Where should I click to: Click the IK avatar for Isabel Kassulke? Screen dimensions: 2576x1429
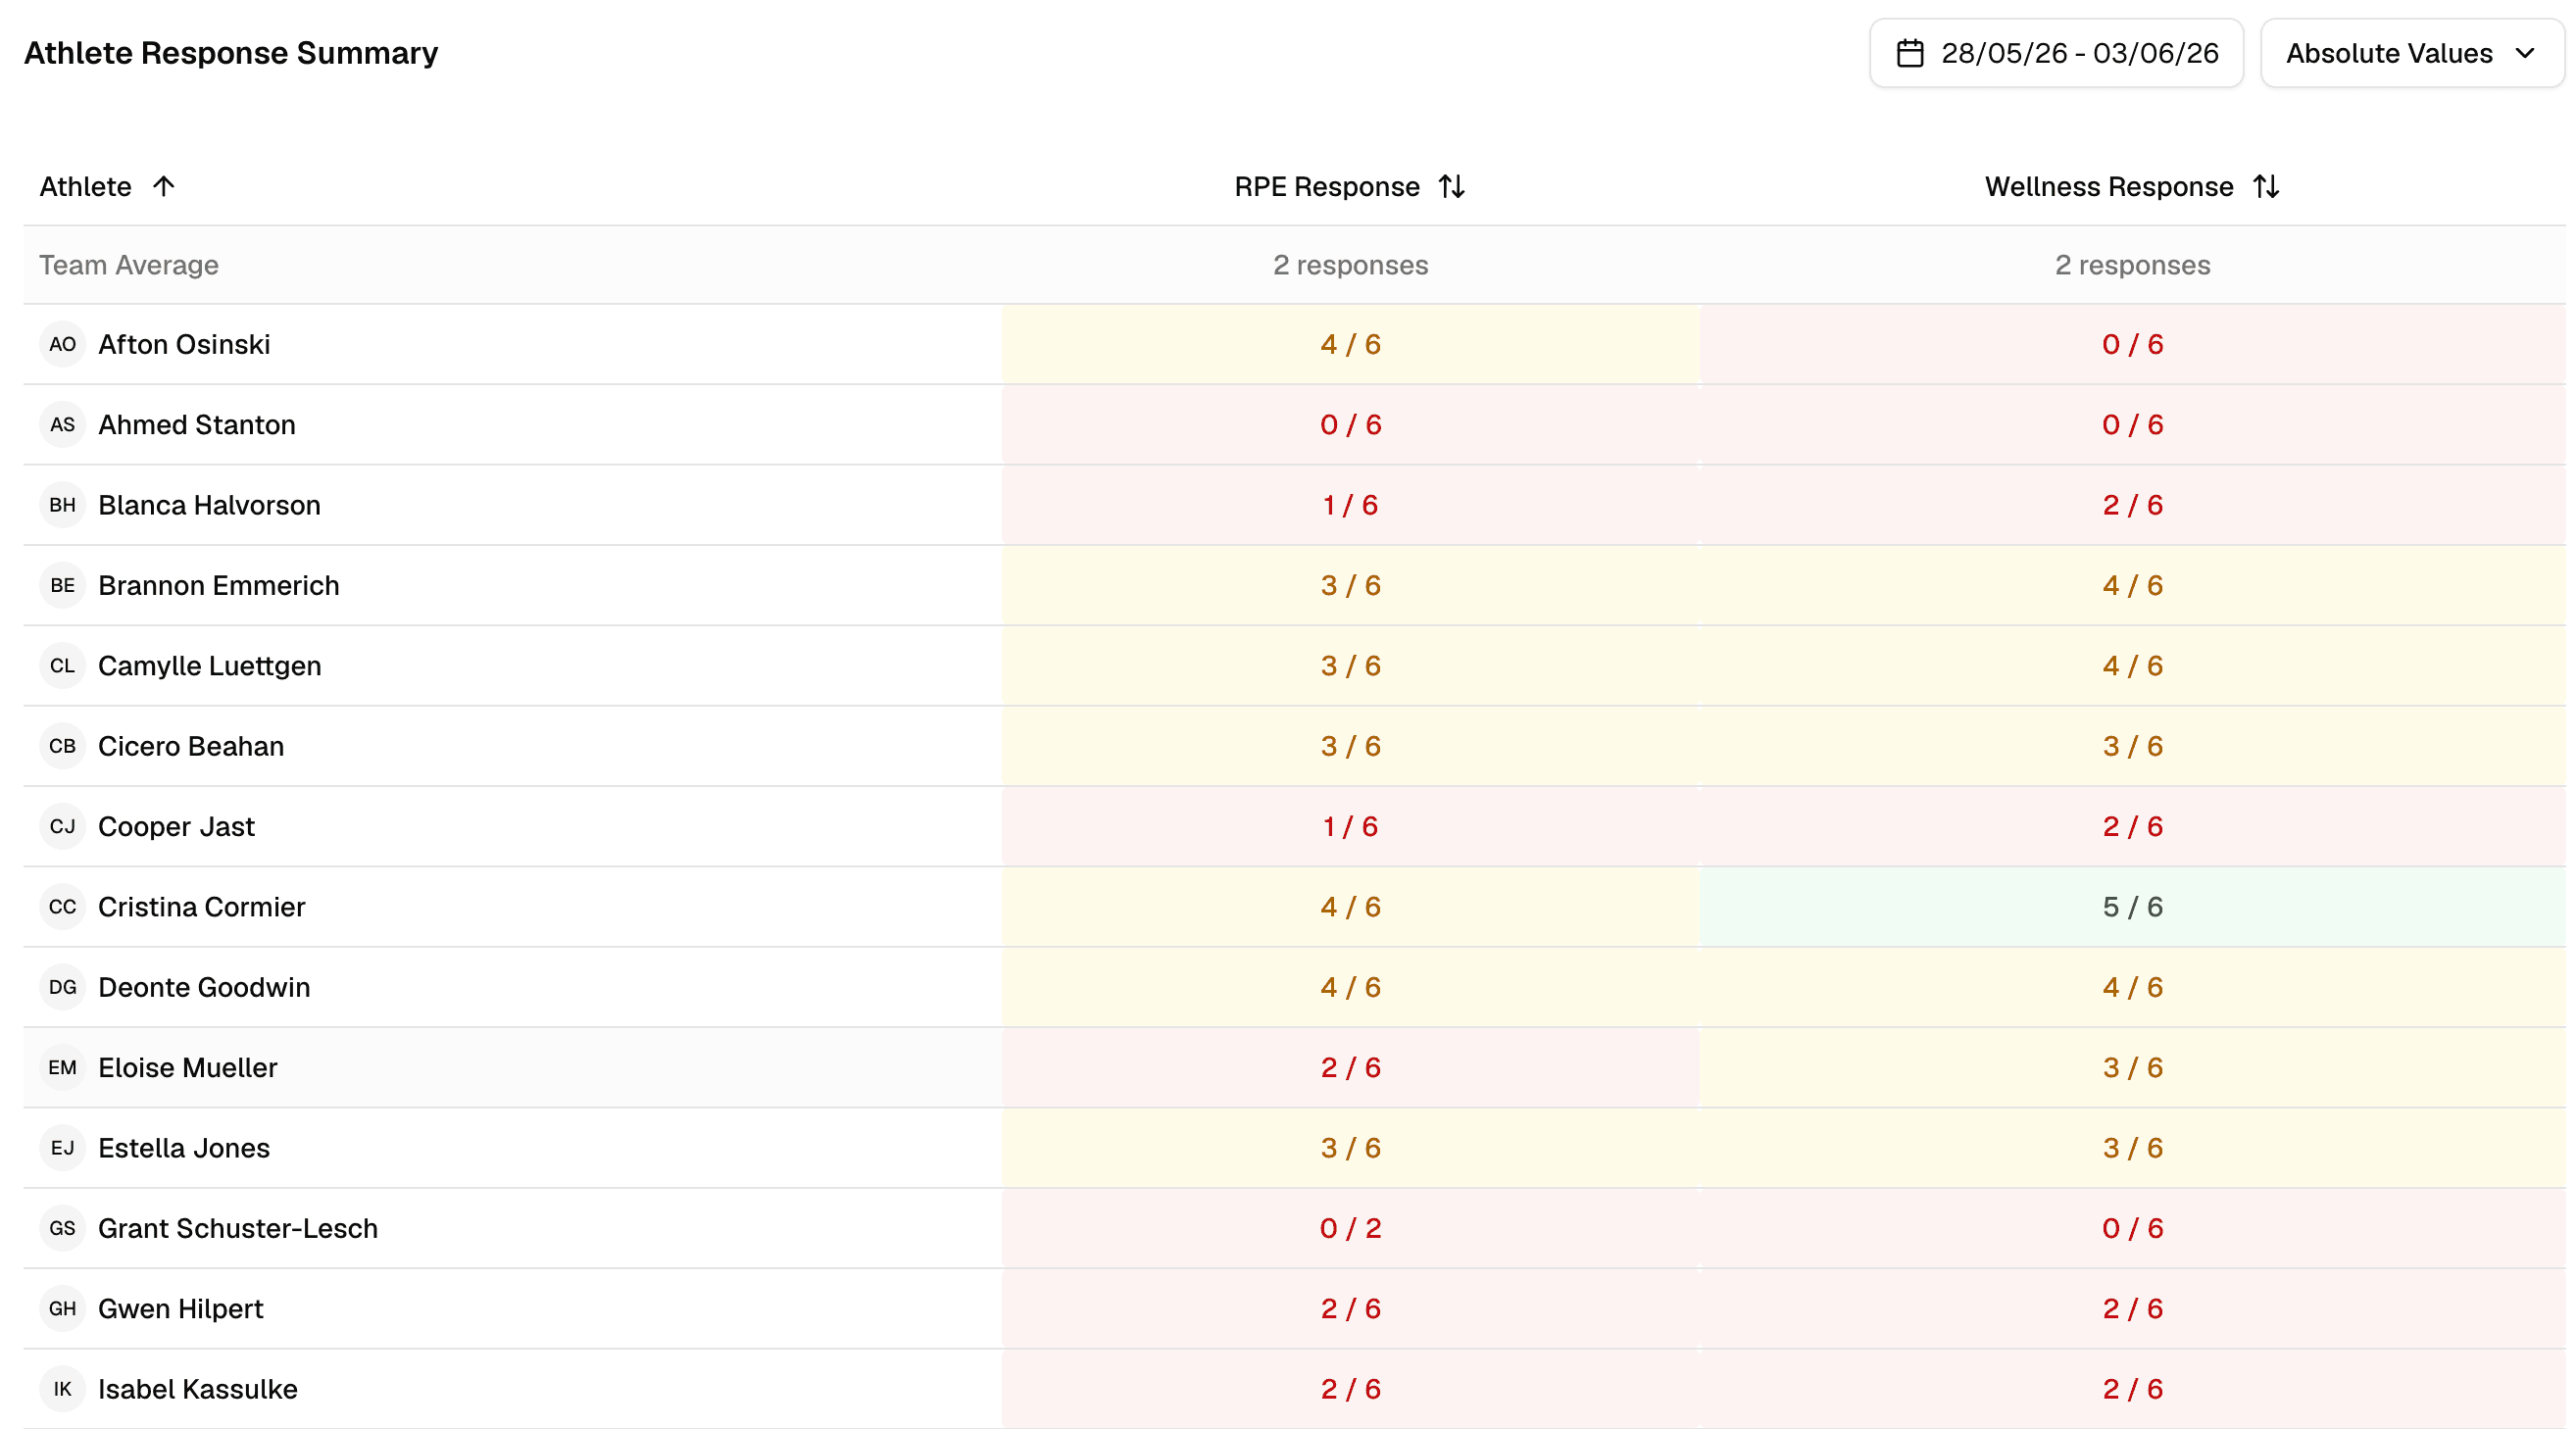tap(63, 1389)
